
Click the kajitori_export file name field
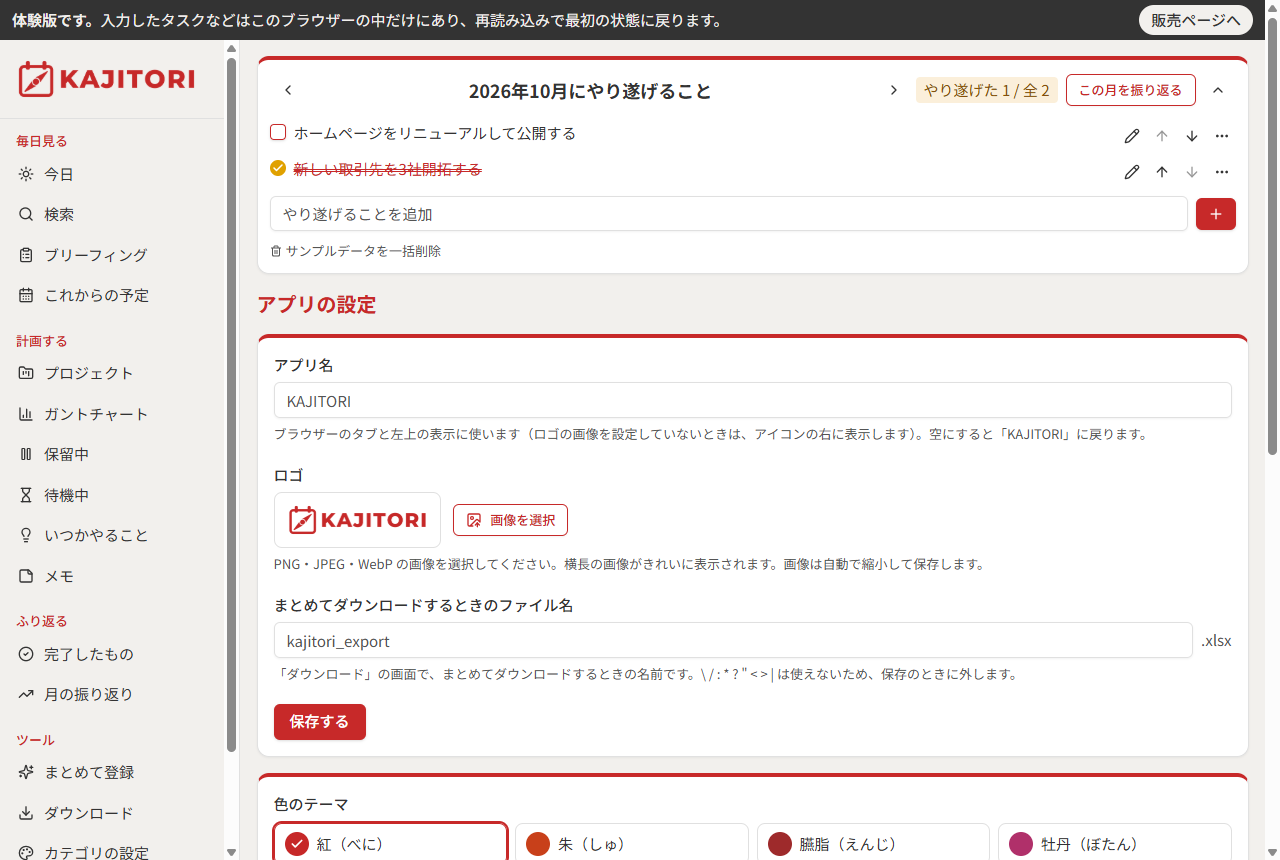click(x=733, y=641)
